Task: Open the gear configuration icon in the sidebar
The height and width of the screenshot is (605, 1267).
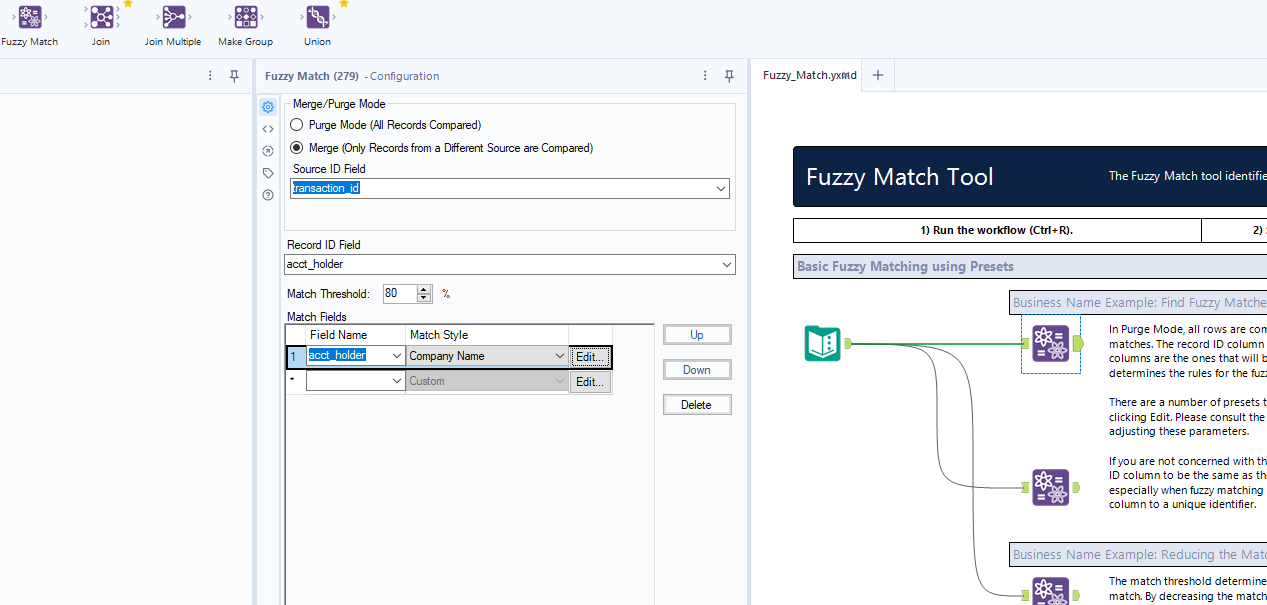Action: pyautogui.click(x=267, y=107)
